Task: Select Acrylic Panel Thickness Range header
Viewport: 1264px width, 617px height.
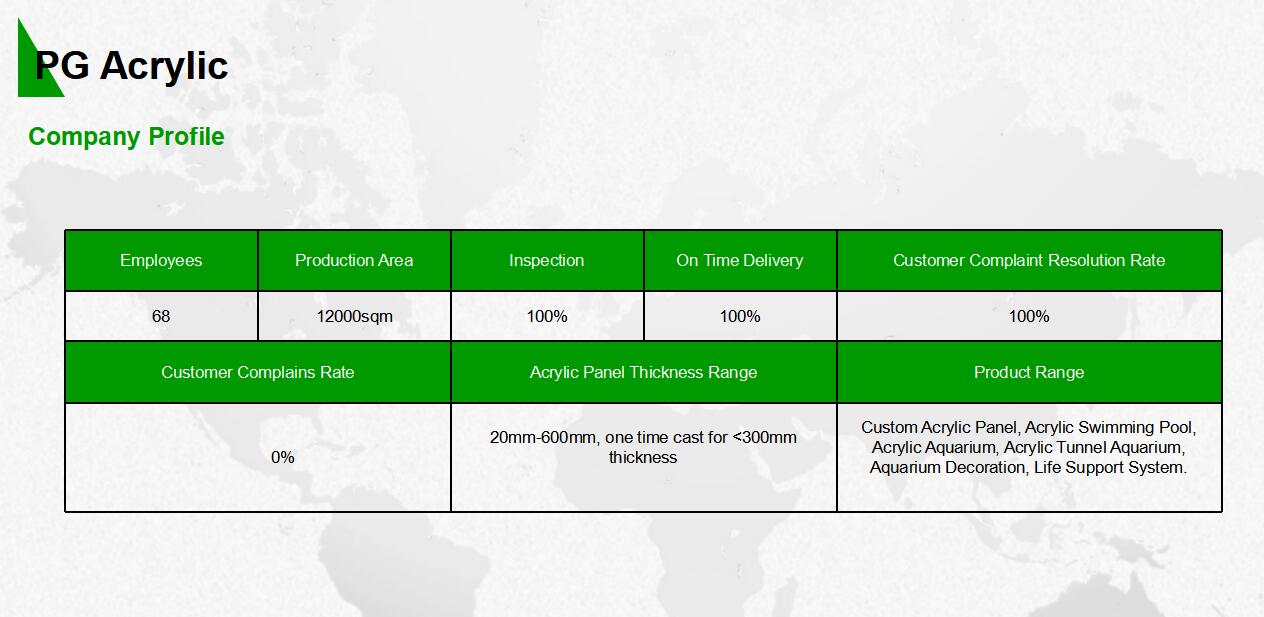Action: (644, 372)
